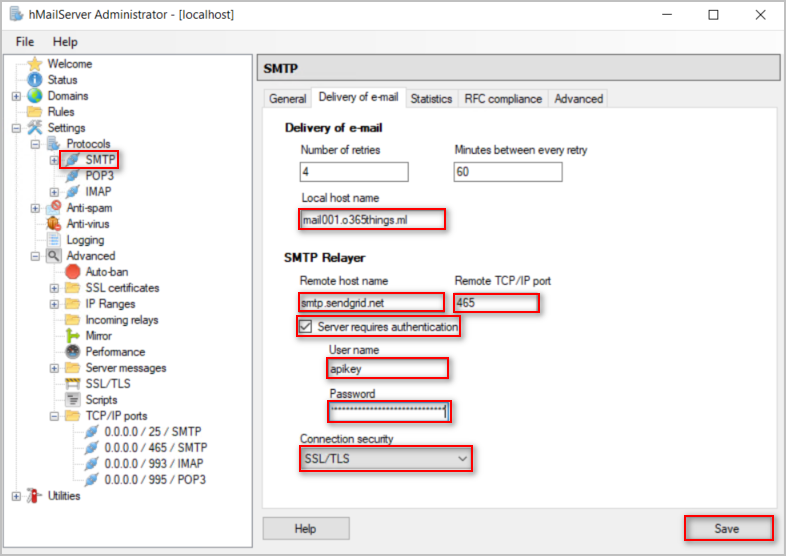Expand the IMAP tree node
The height and width of the screenshot is (556, 786).
tap(54, 193)
